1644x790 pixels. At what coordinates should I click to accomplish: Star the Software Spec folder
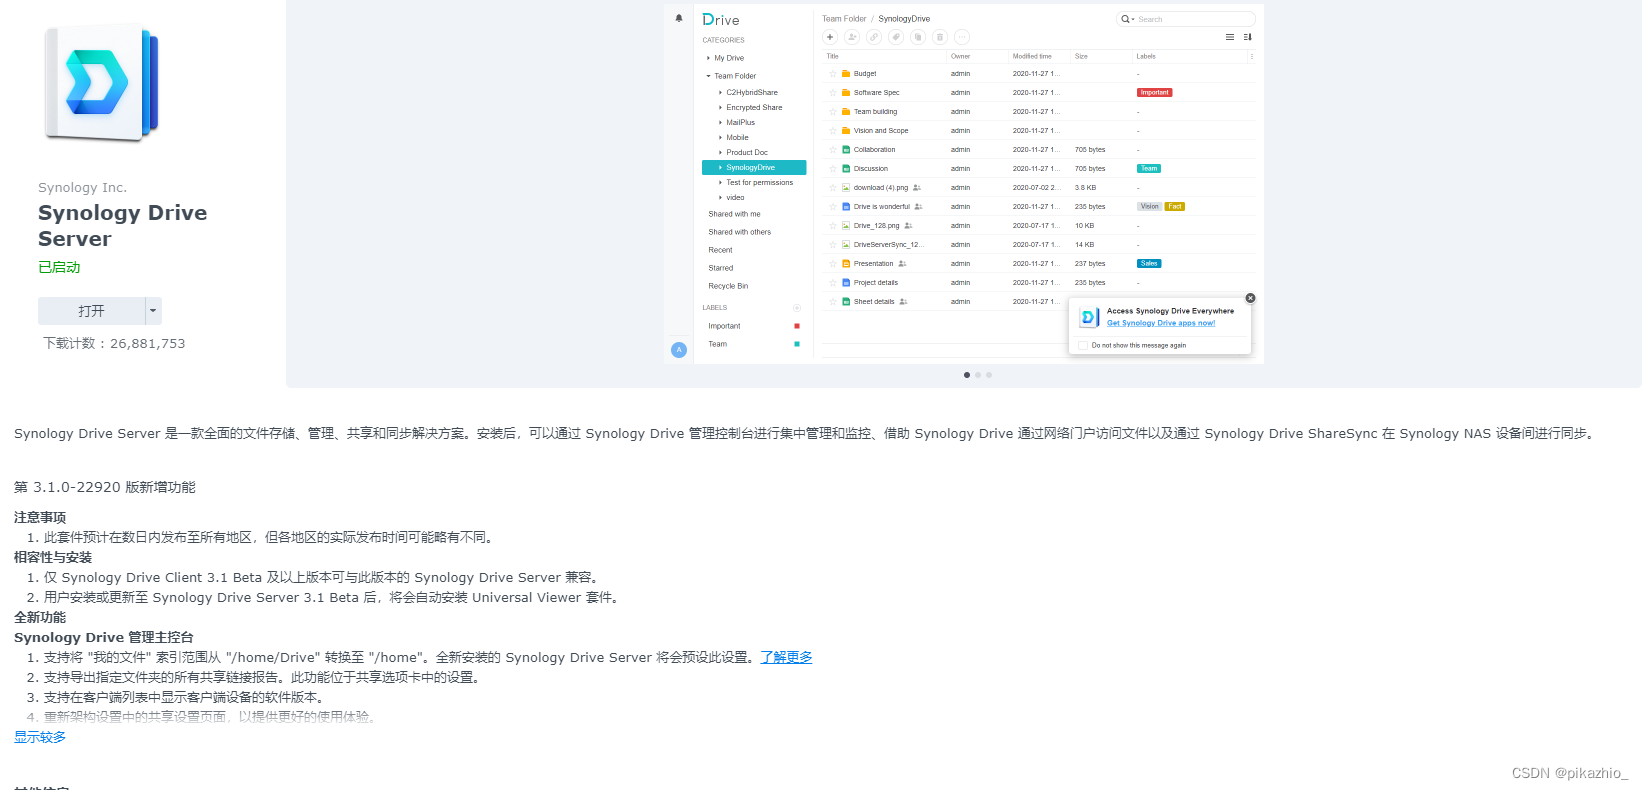(833, 93)
